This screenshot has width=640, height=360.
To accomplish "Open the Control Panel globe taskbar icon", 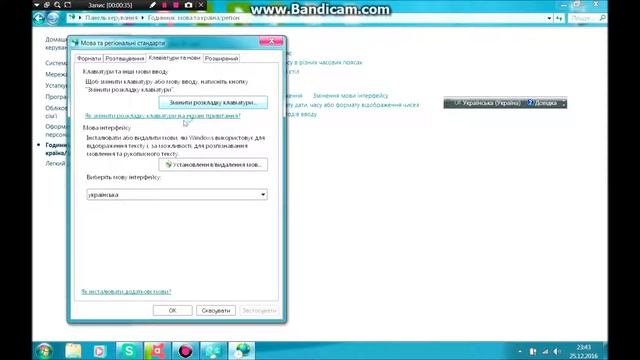I will pyautogui.click(x=241, y=351).
